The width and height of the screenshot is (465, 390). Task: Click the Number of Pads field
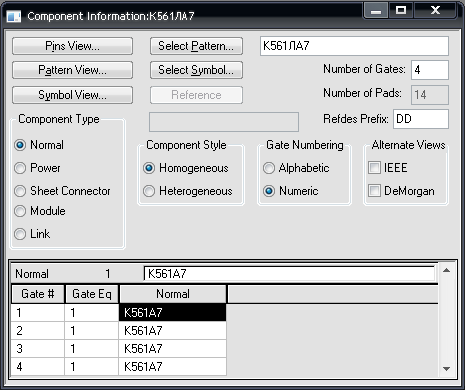(430, 95)
